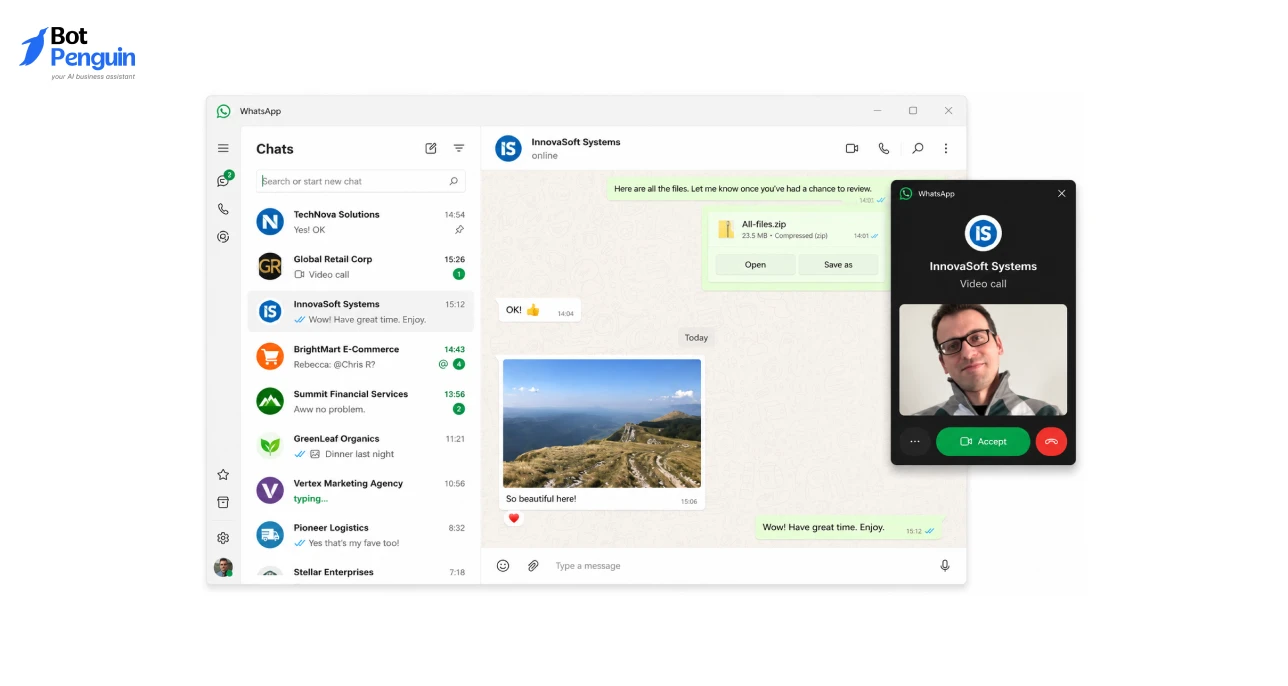Viewport: 1288px width, 686px height.
Task: Click the heart reaction under the photo
Action: point(514,518)
